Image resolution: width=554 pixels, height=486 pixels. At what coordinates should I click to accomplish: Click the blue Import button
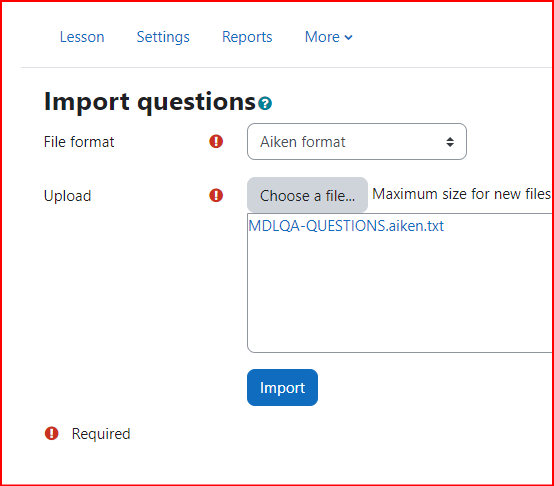pos(282,387)
